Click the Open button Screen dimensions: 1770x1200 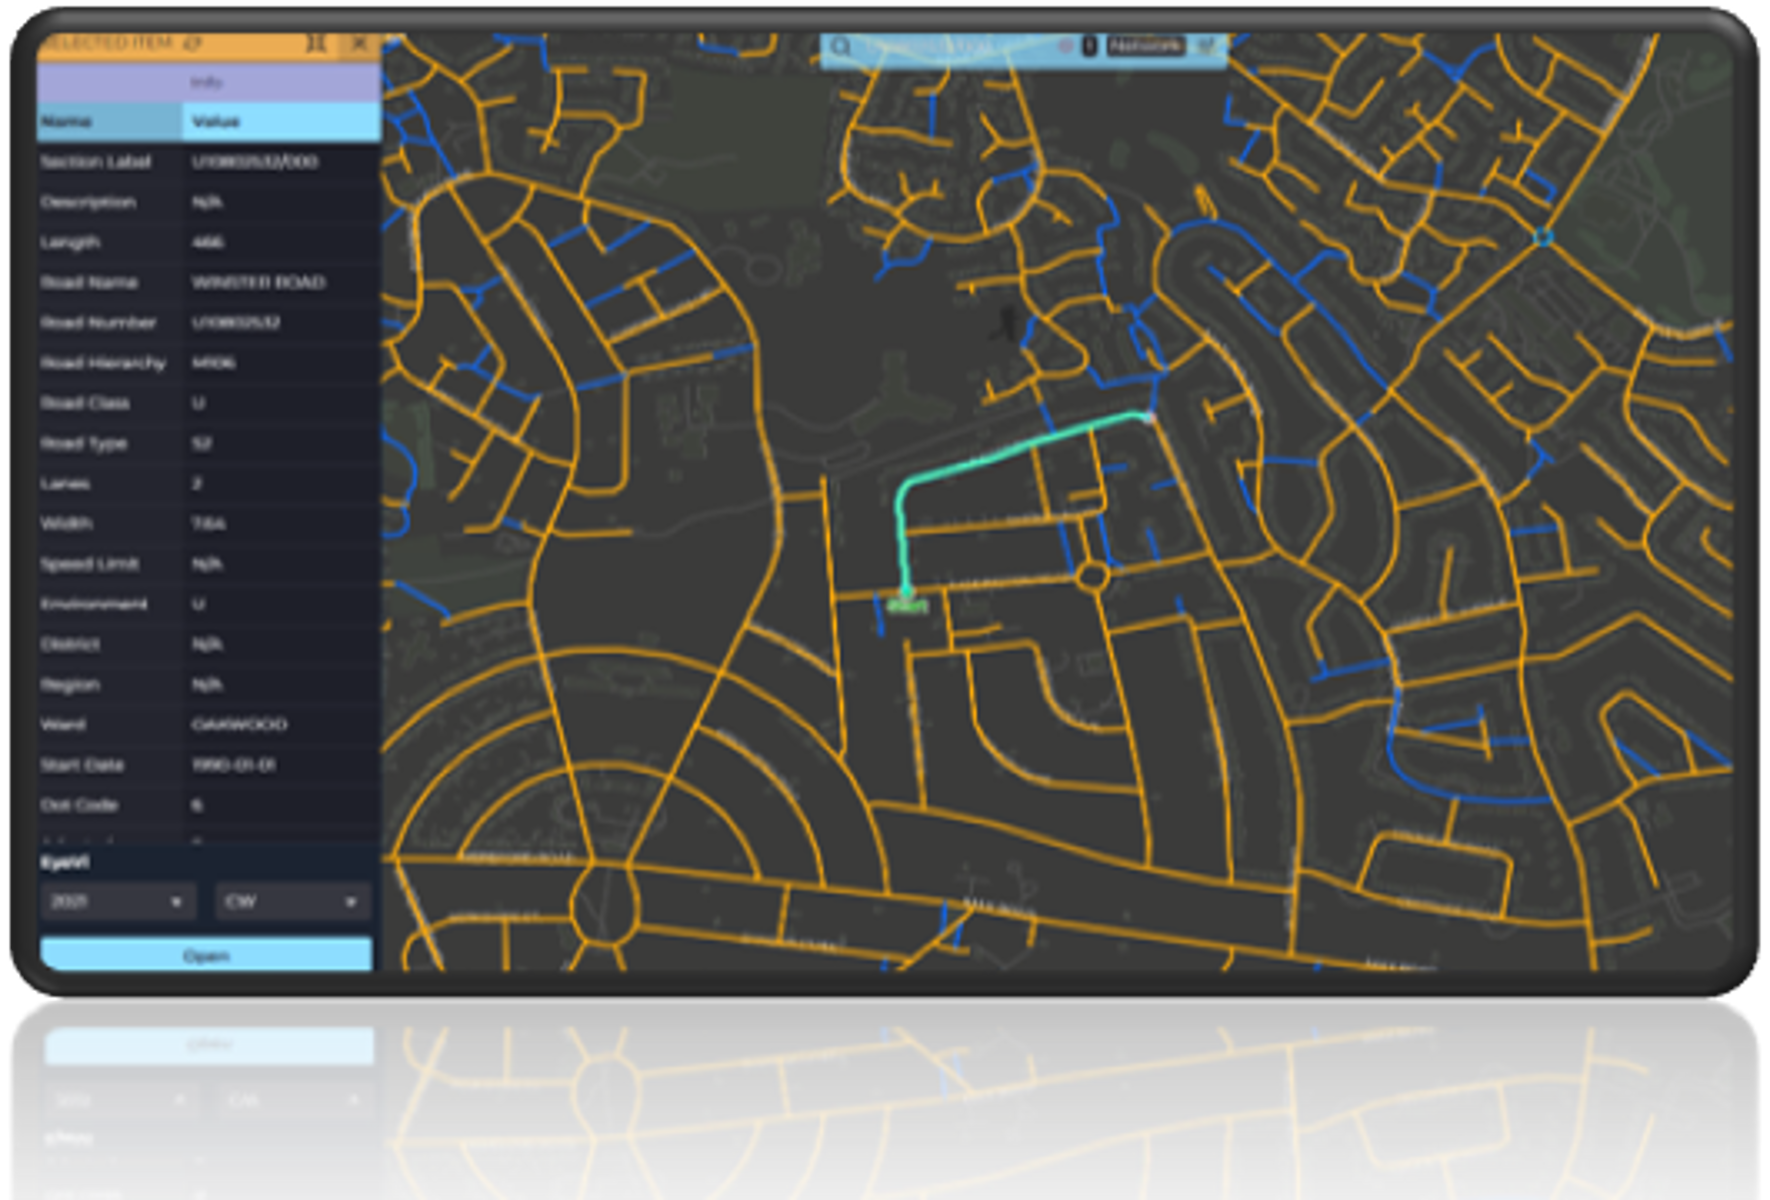(x=207, y=956)
